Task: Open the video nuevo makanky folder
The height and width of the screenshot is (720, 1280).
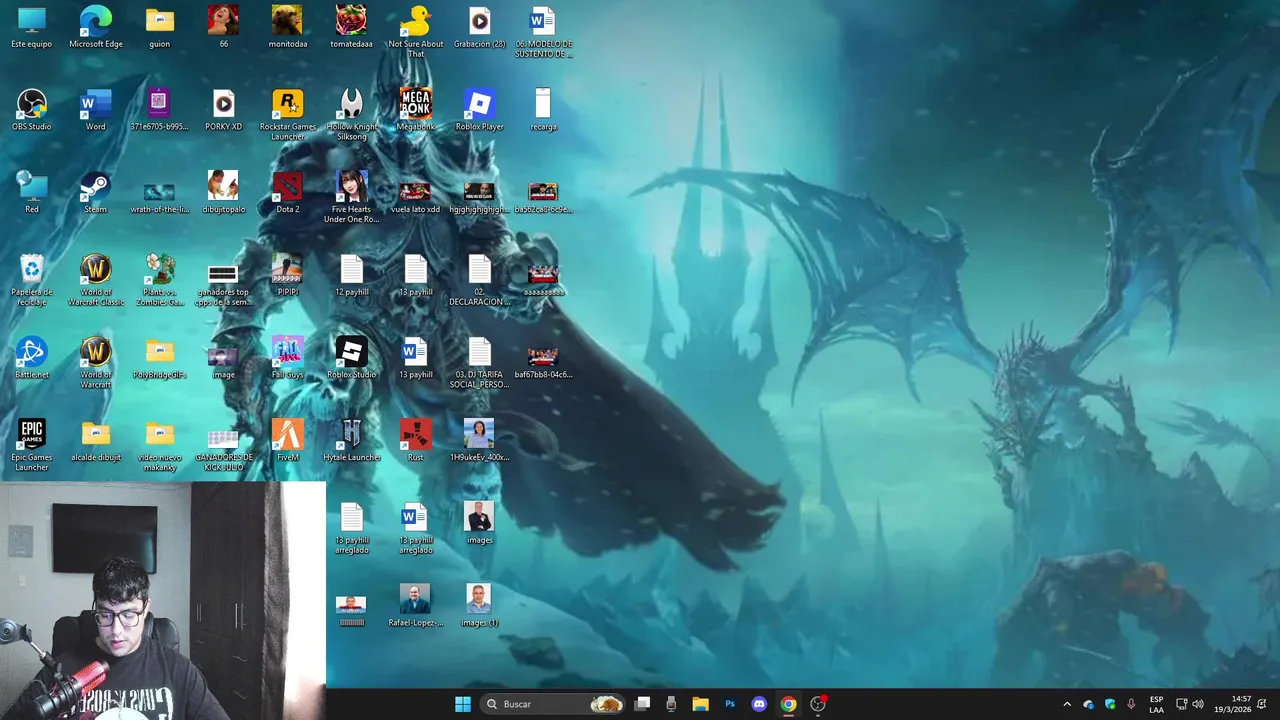Action: [159, 445]
